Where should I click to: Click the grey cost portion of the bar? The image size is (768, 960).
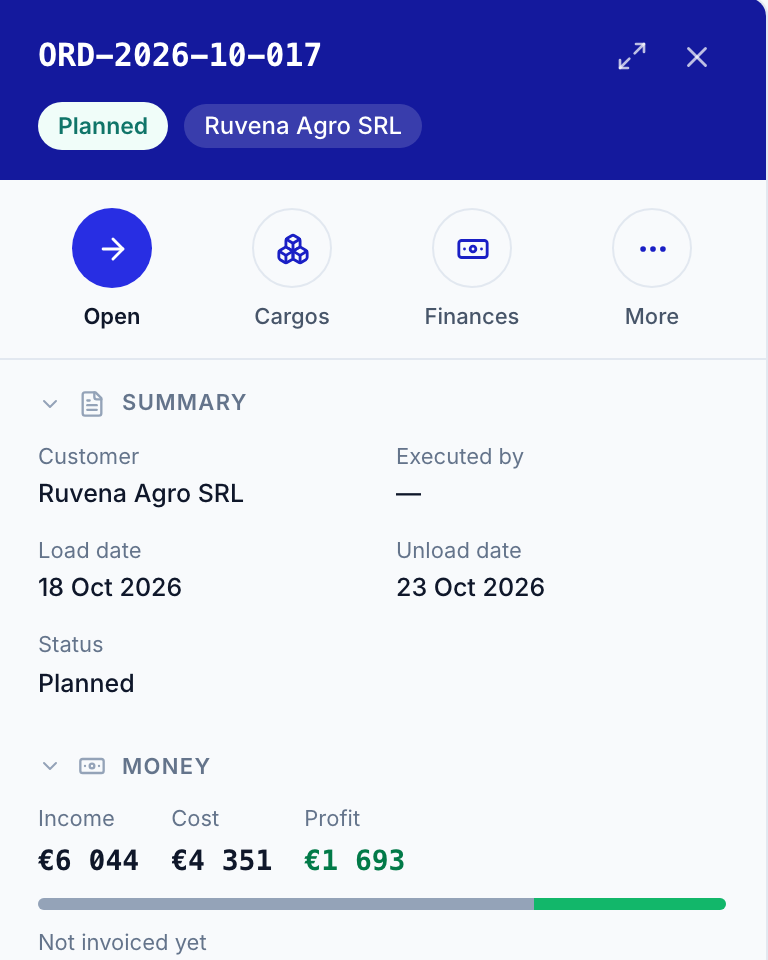(286, 904)
